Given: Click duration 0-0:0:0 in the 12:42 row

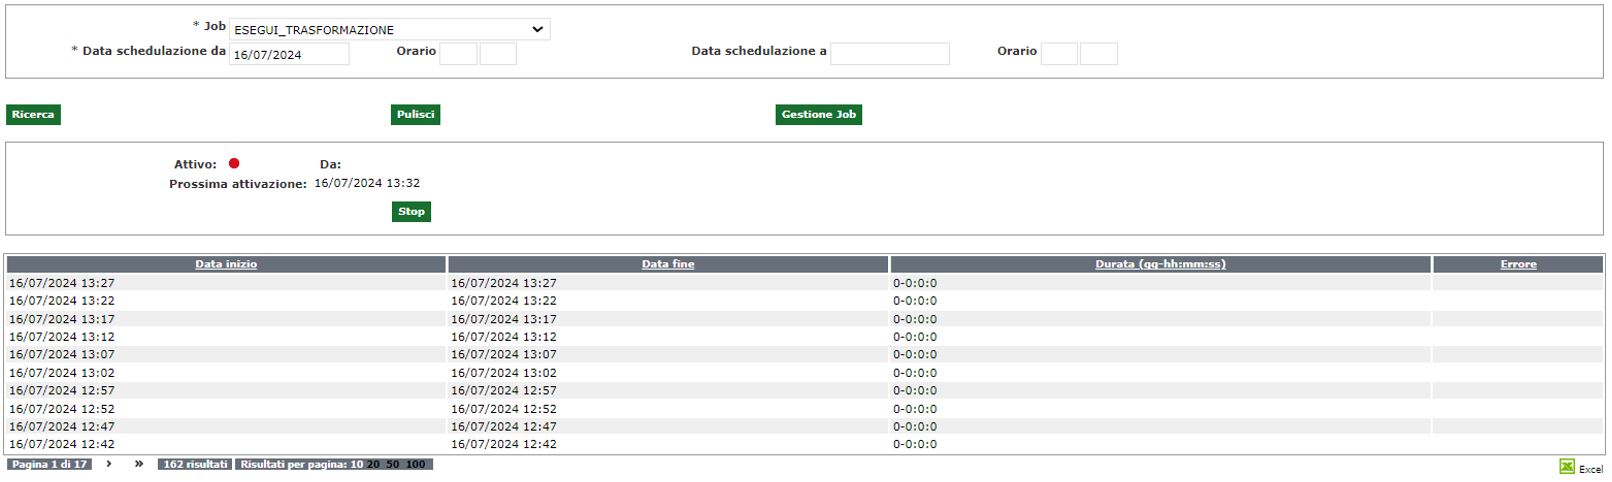Looking at the screenshot, I should point(915,444).
